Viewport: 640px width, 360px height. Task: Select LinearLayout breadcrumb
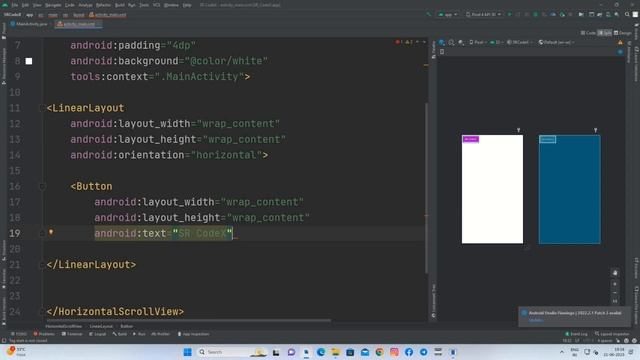(101, 326)
